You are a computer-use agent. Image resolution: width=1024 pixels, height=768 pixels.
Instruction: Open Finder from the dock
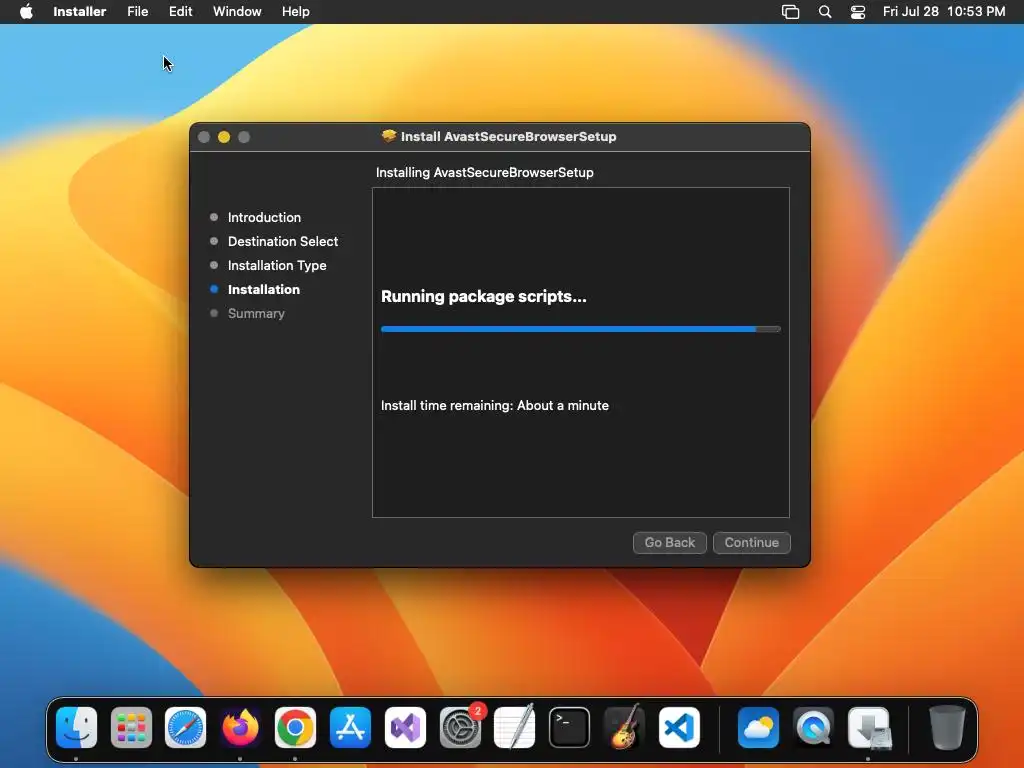[x=76, y=727]
